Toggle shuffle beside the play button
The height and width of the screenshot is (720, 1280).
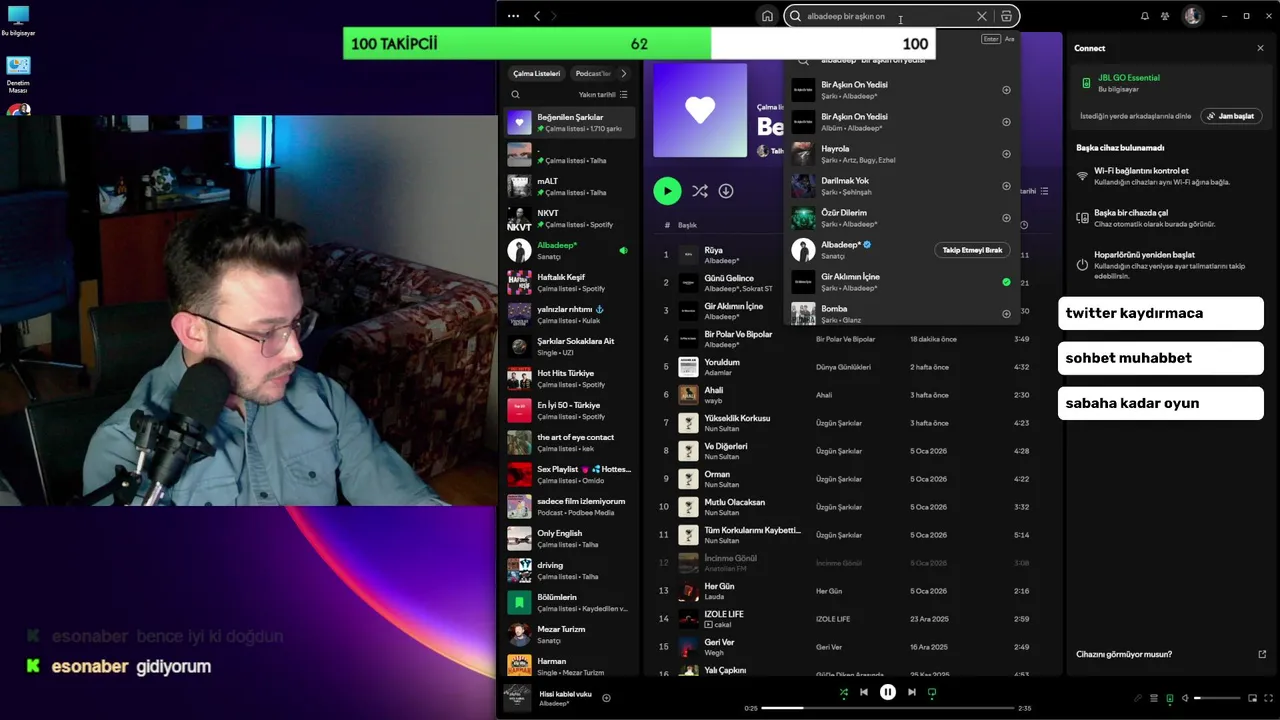[x=700, y=191]
